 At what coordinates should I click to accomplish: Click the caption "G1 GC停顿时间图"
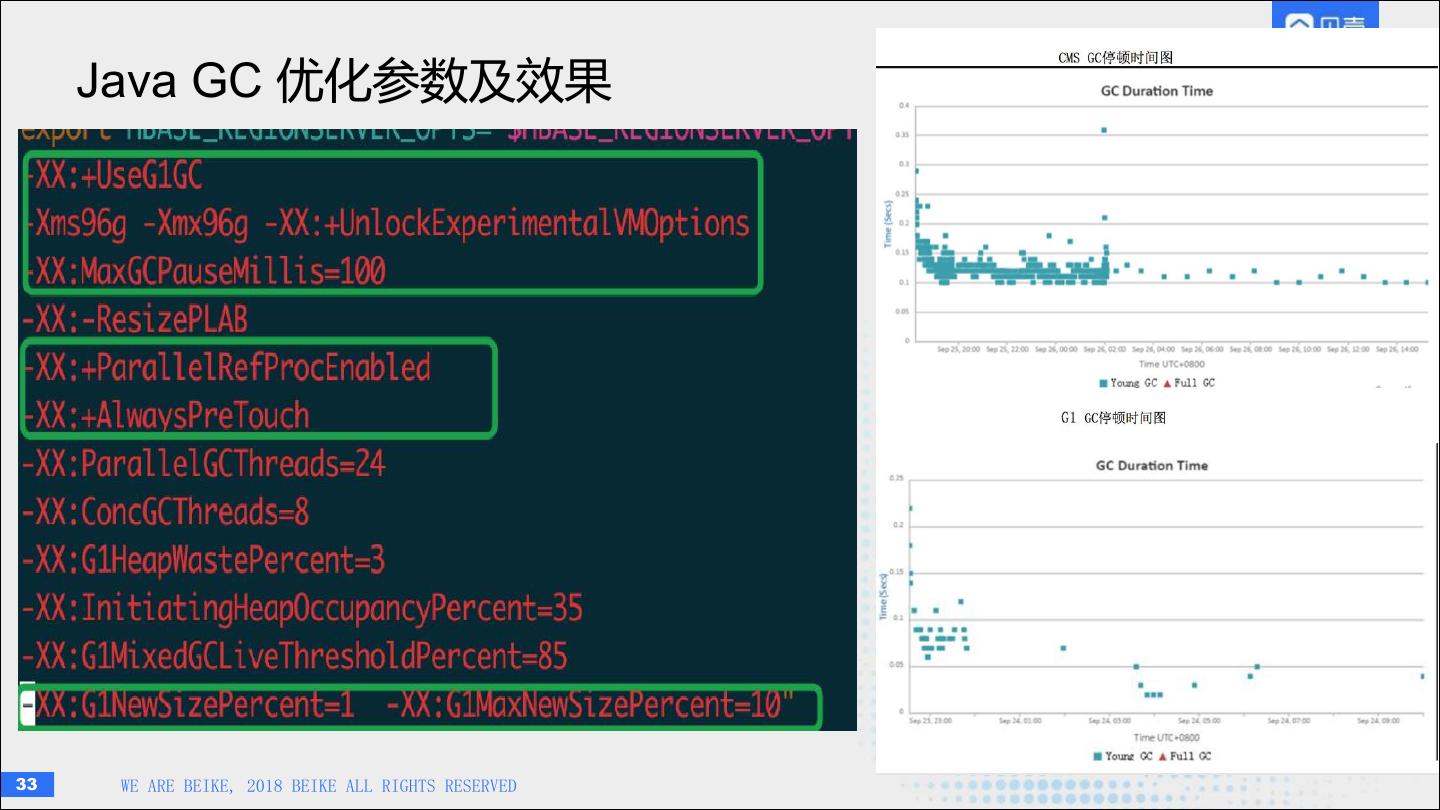(1114, 418)
